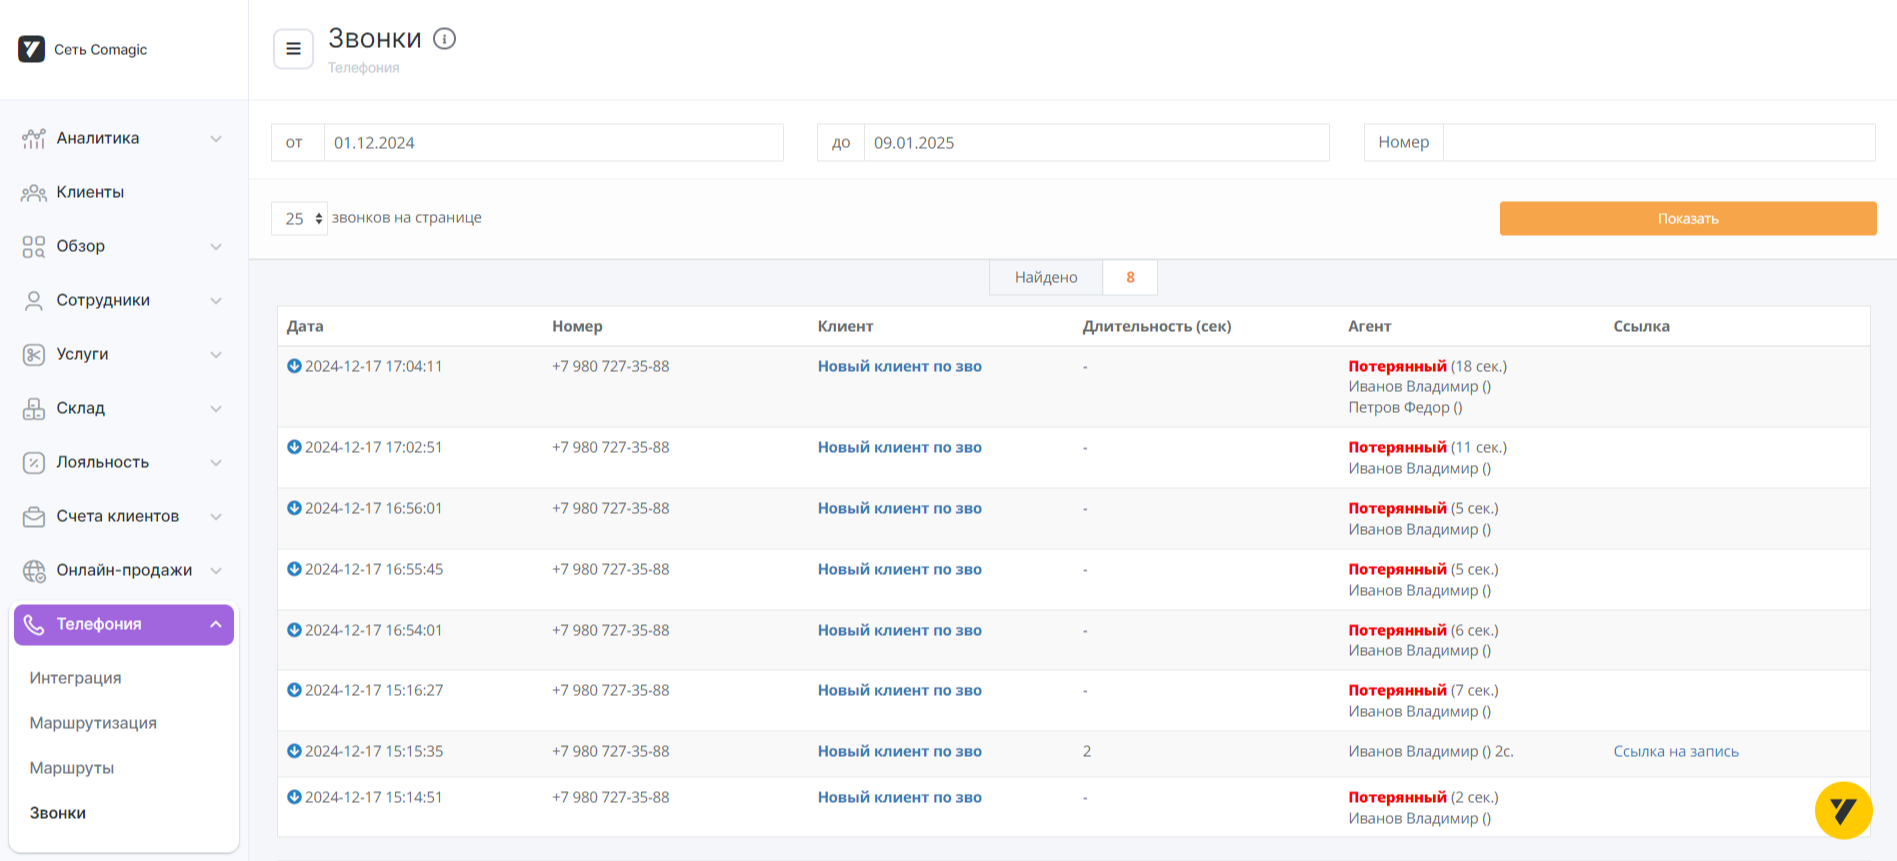
Task: Click incoming call icon for 15:16:27 call
Action: pos(294,690)
